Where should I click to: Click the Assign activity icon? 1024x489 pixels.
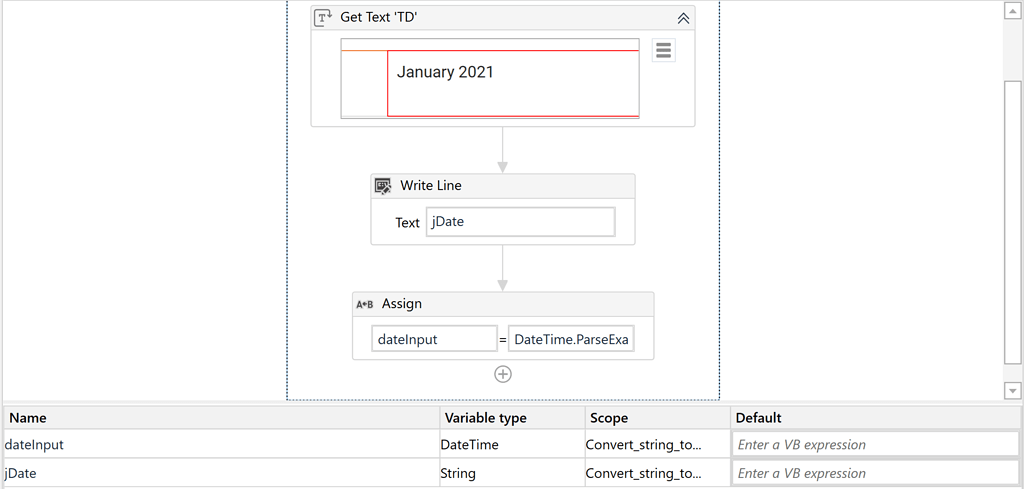click(365, 304)
